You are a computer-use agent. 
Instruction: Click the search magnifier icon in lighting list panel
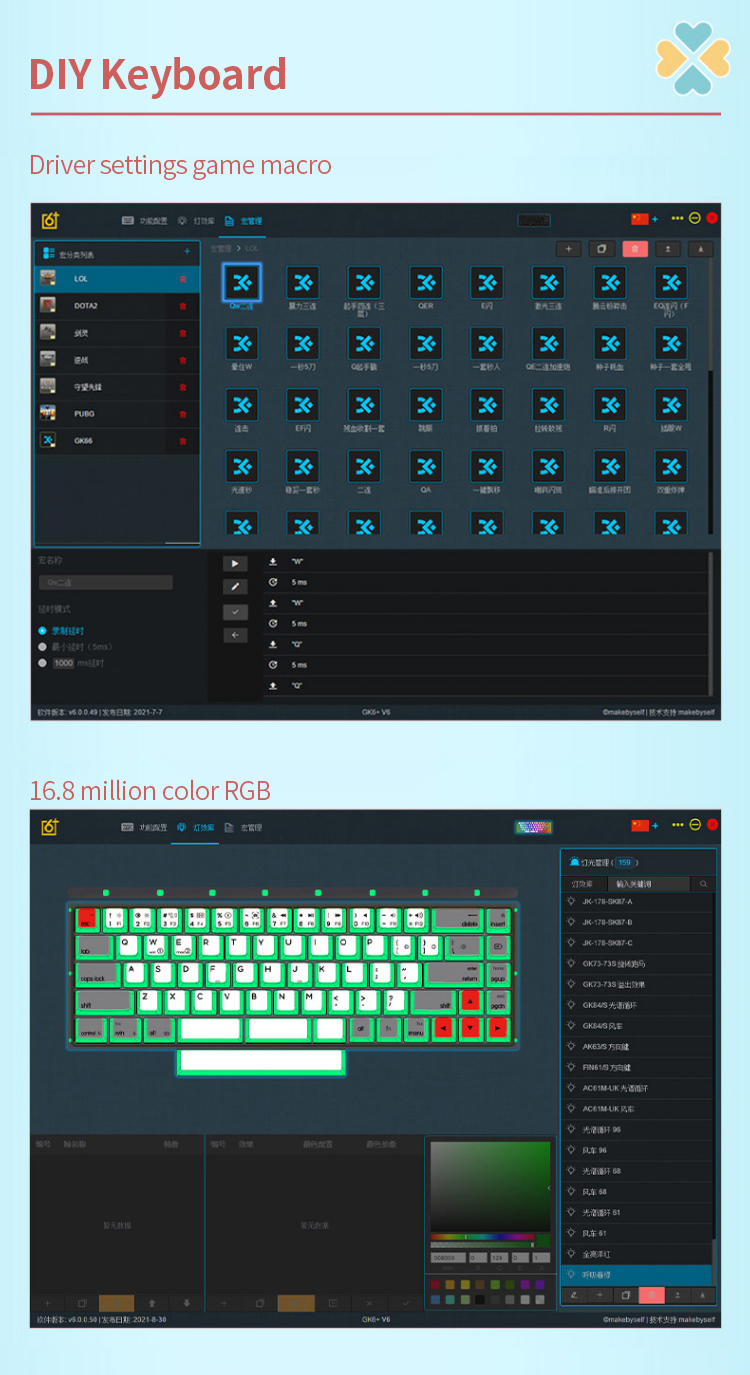[703, 884]
